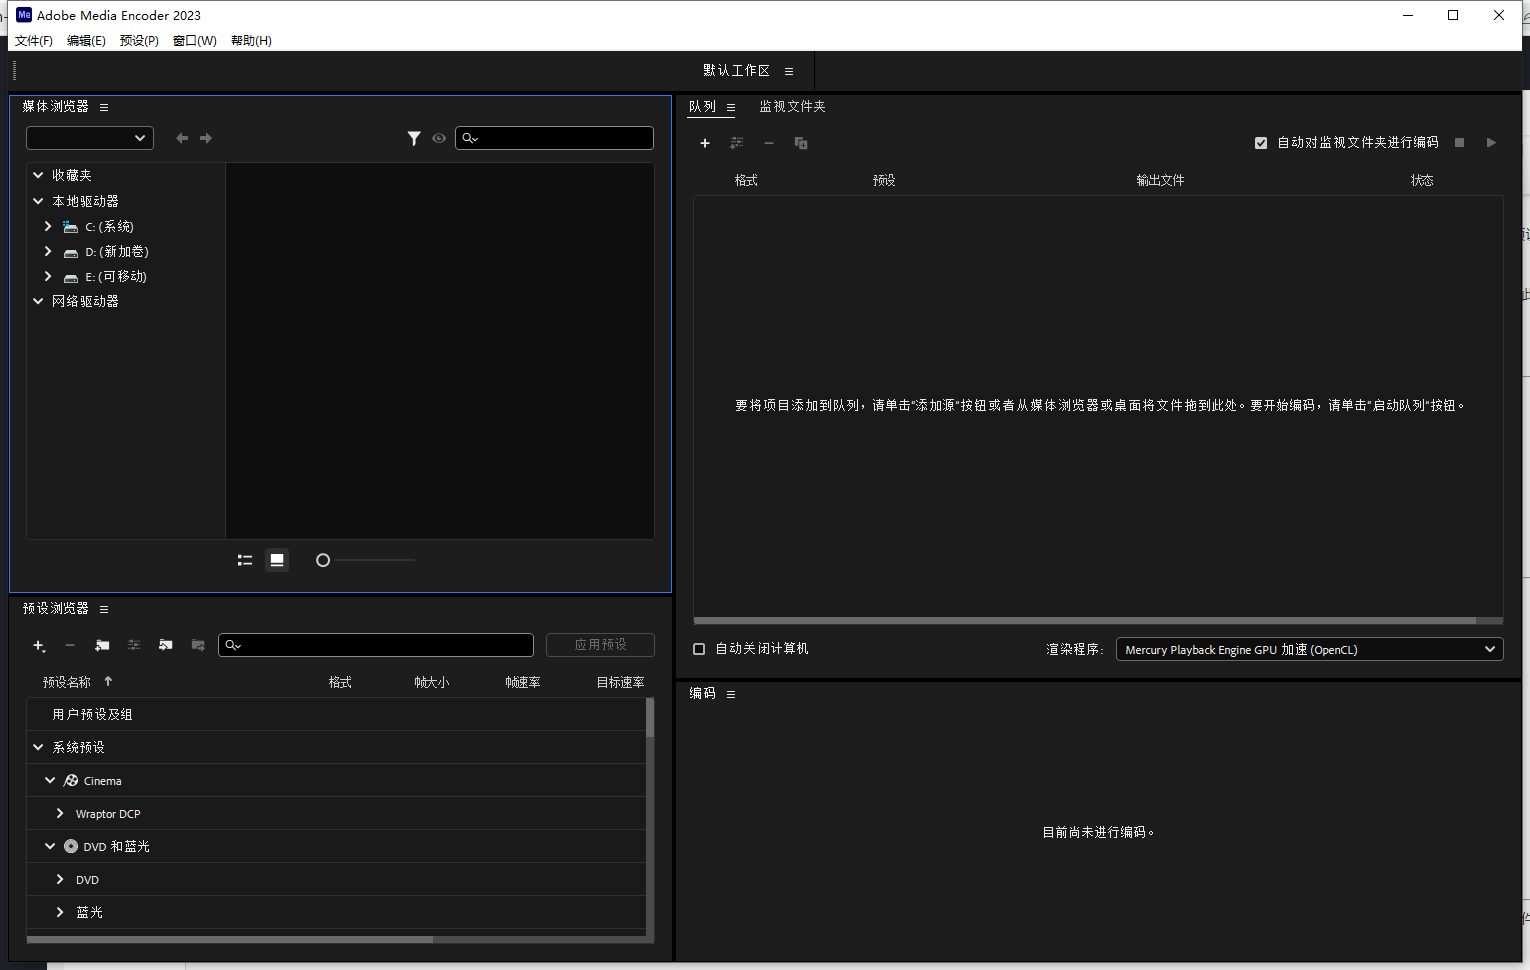Expand the D: (新加卷) drive
This screenshot has height=970, width=1530.
click(48, 252)
